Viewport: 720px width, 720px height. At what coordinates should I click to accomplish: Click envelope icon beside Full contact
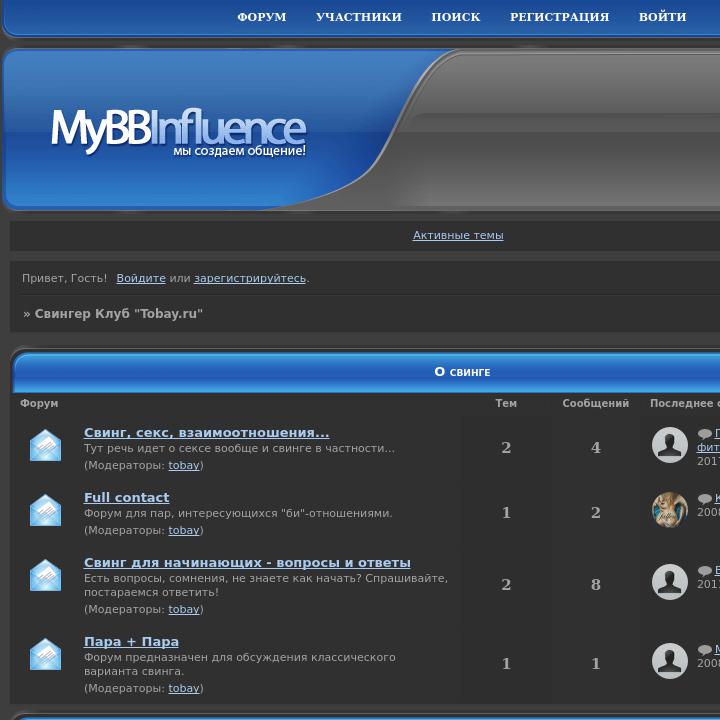click(x=45, y=510)
